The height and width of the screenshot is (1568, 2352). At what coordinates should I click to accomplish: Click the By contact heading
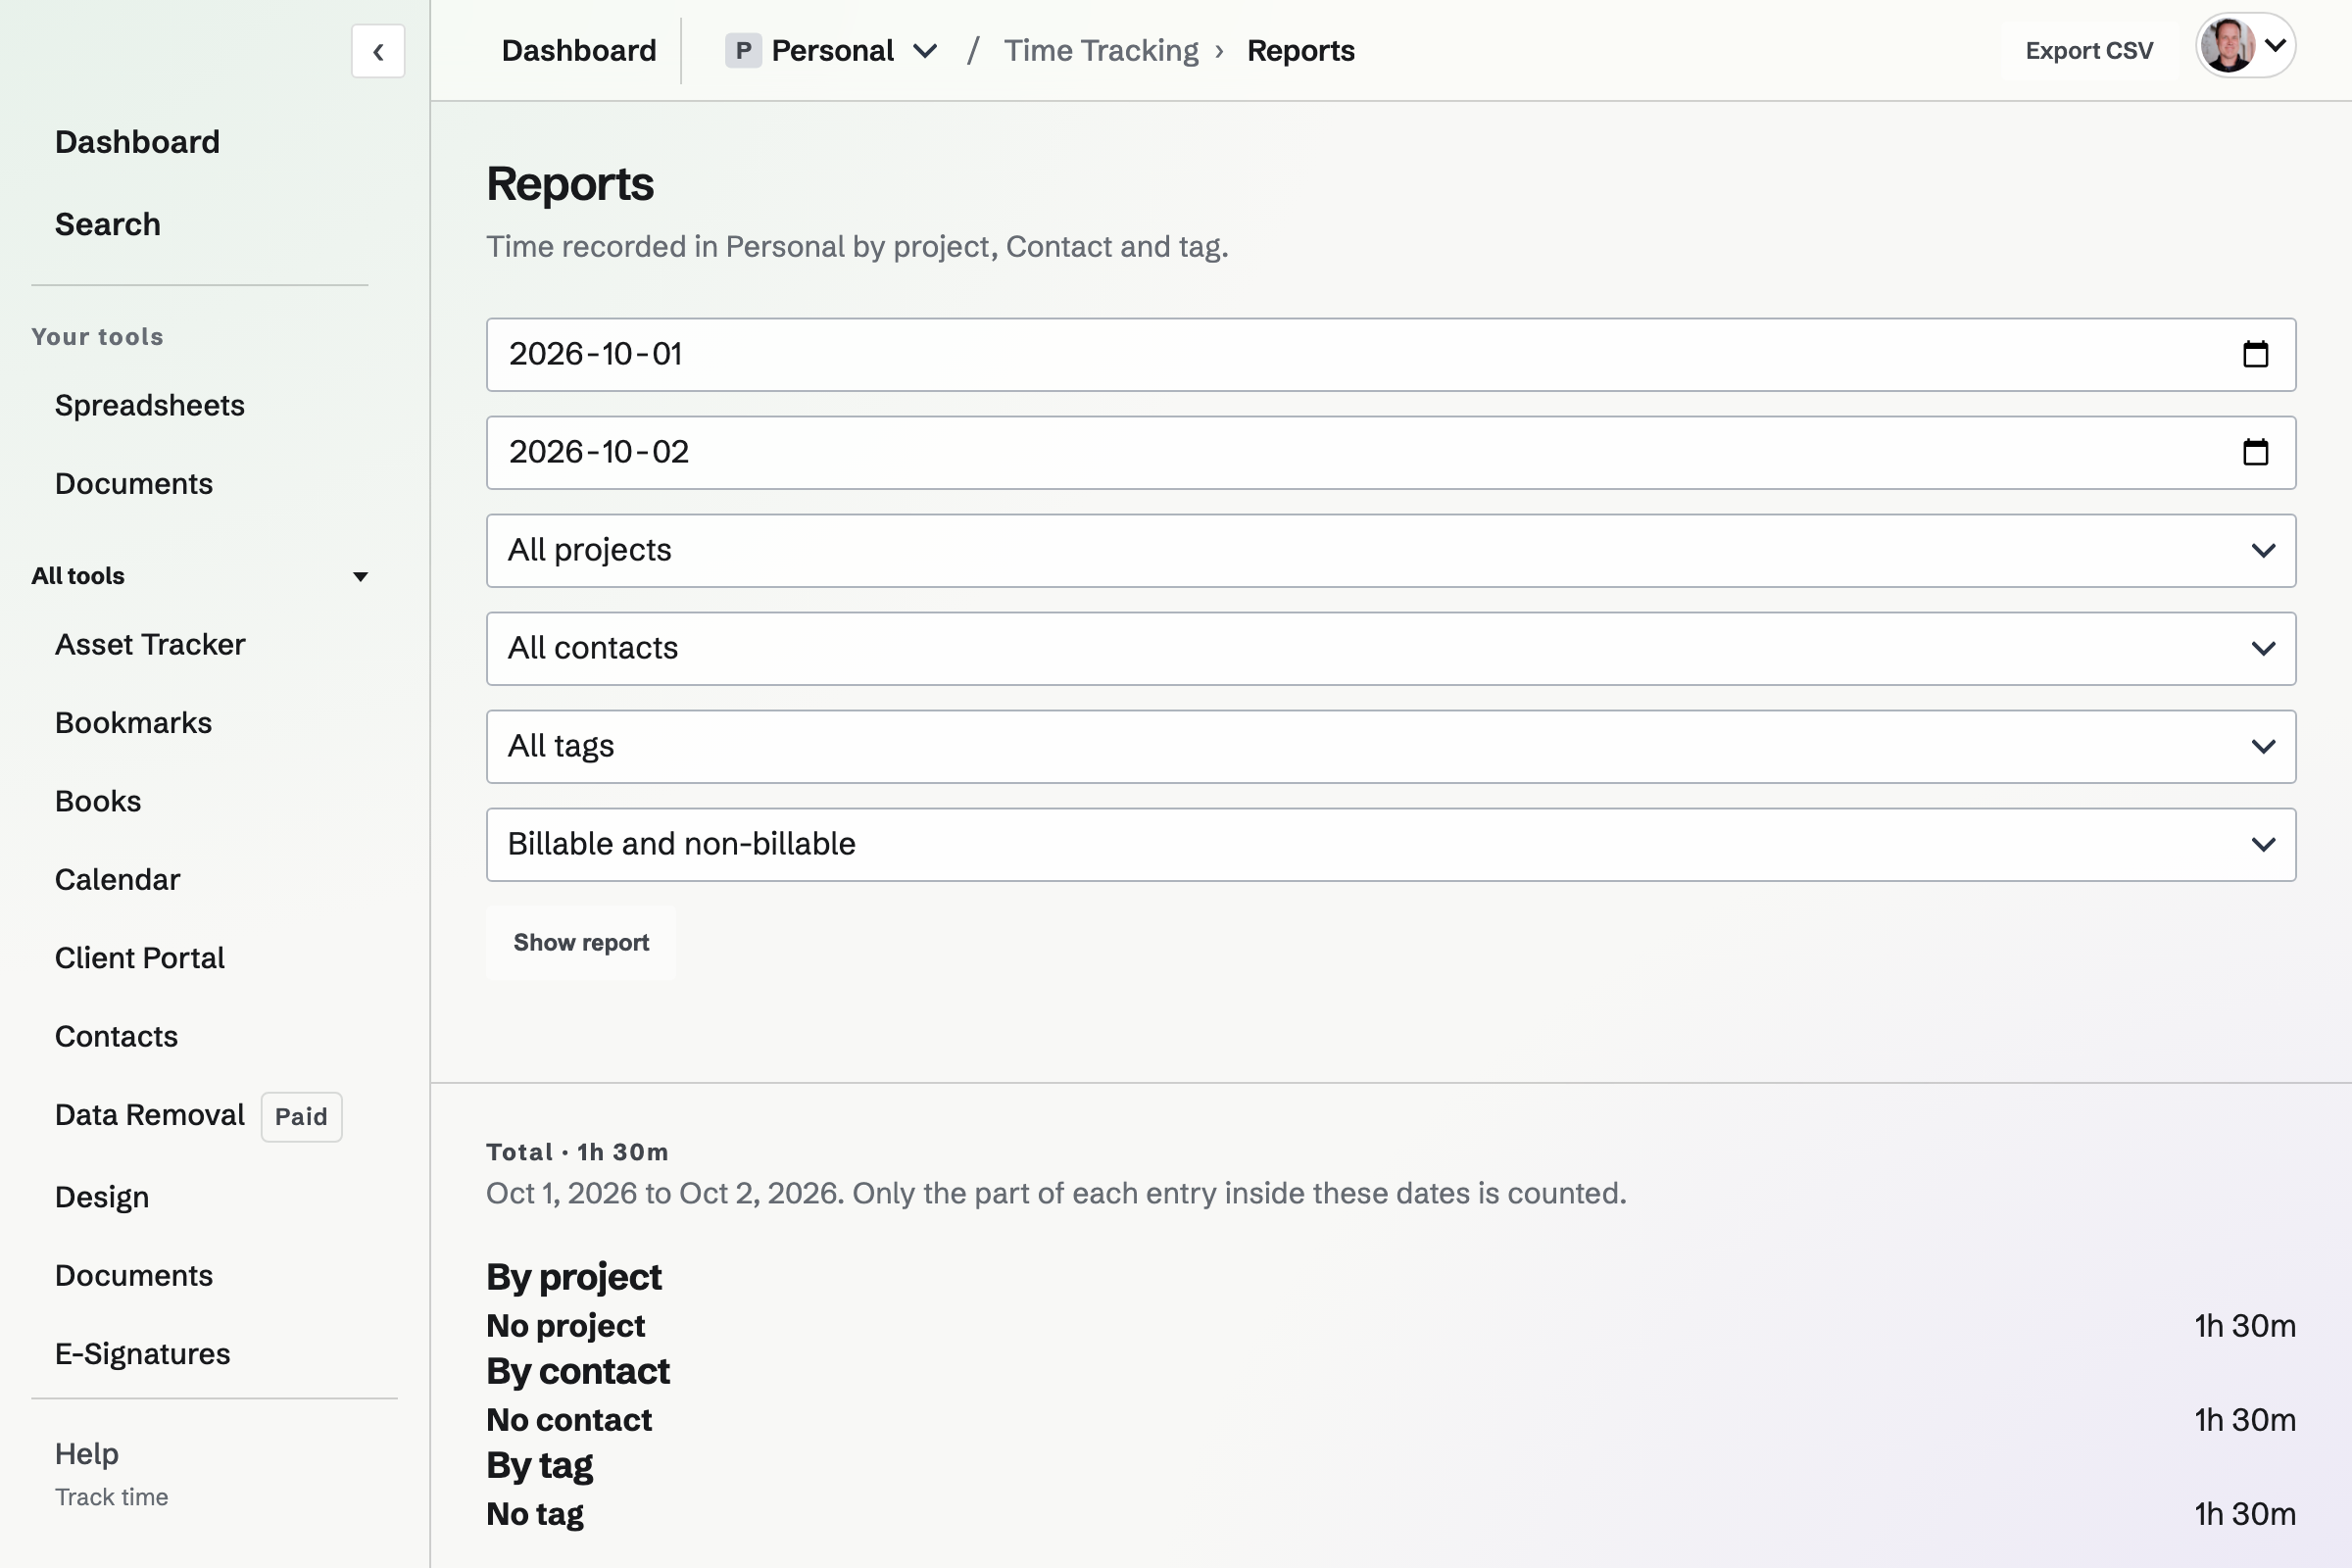[x=577, y=1371]
